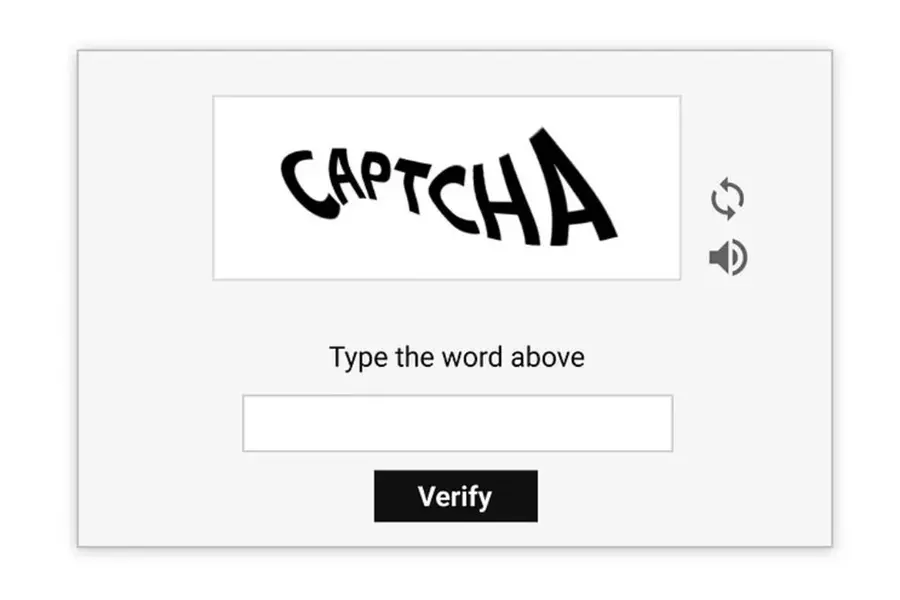The height and width of the screenshot is (600, 900).
Task: Reload a new captcha challenge image
Action: [x=727, y=198]
